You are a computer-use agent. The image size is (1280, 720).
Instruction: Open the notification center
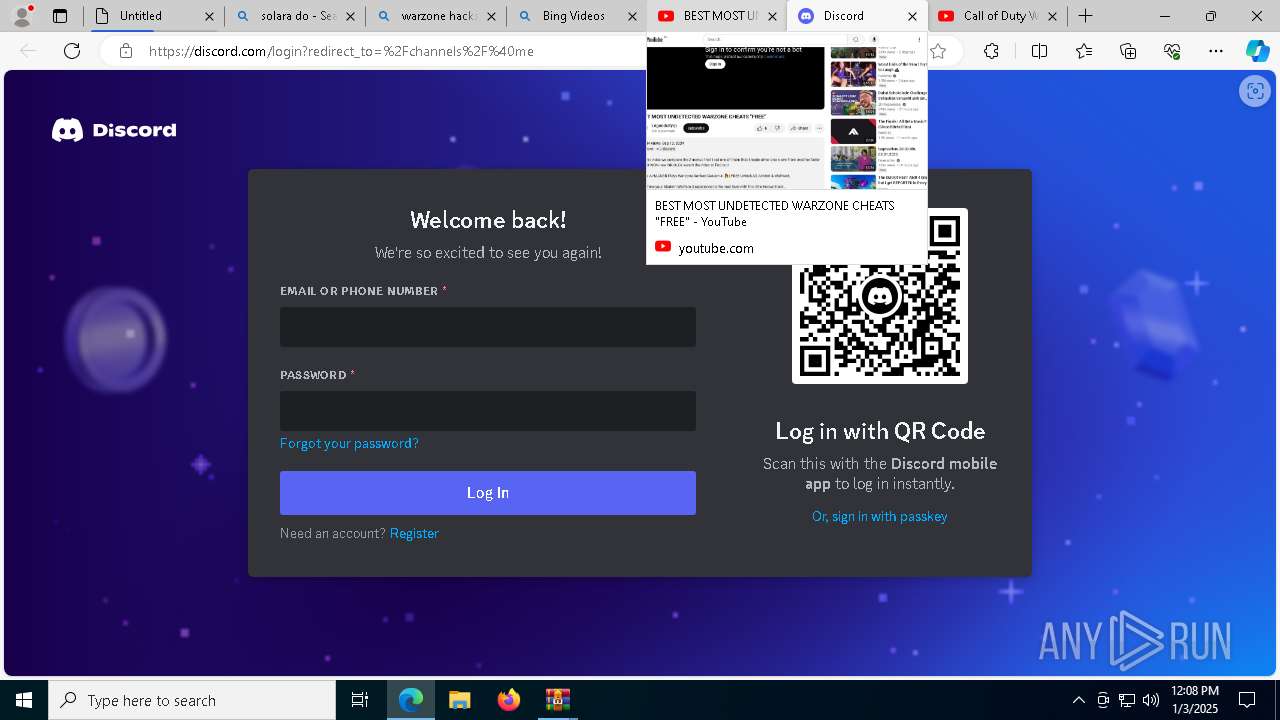click(x=1247, y=700)
